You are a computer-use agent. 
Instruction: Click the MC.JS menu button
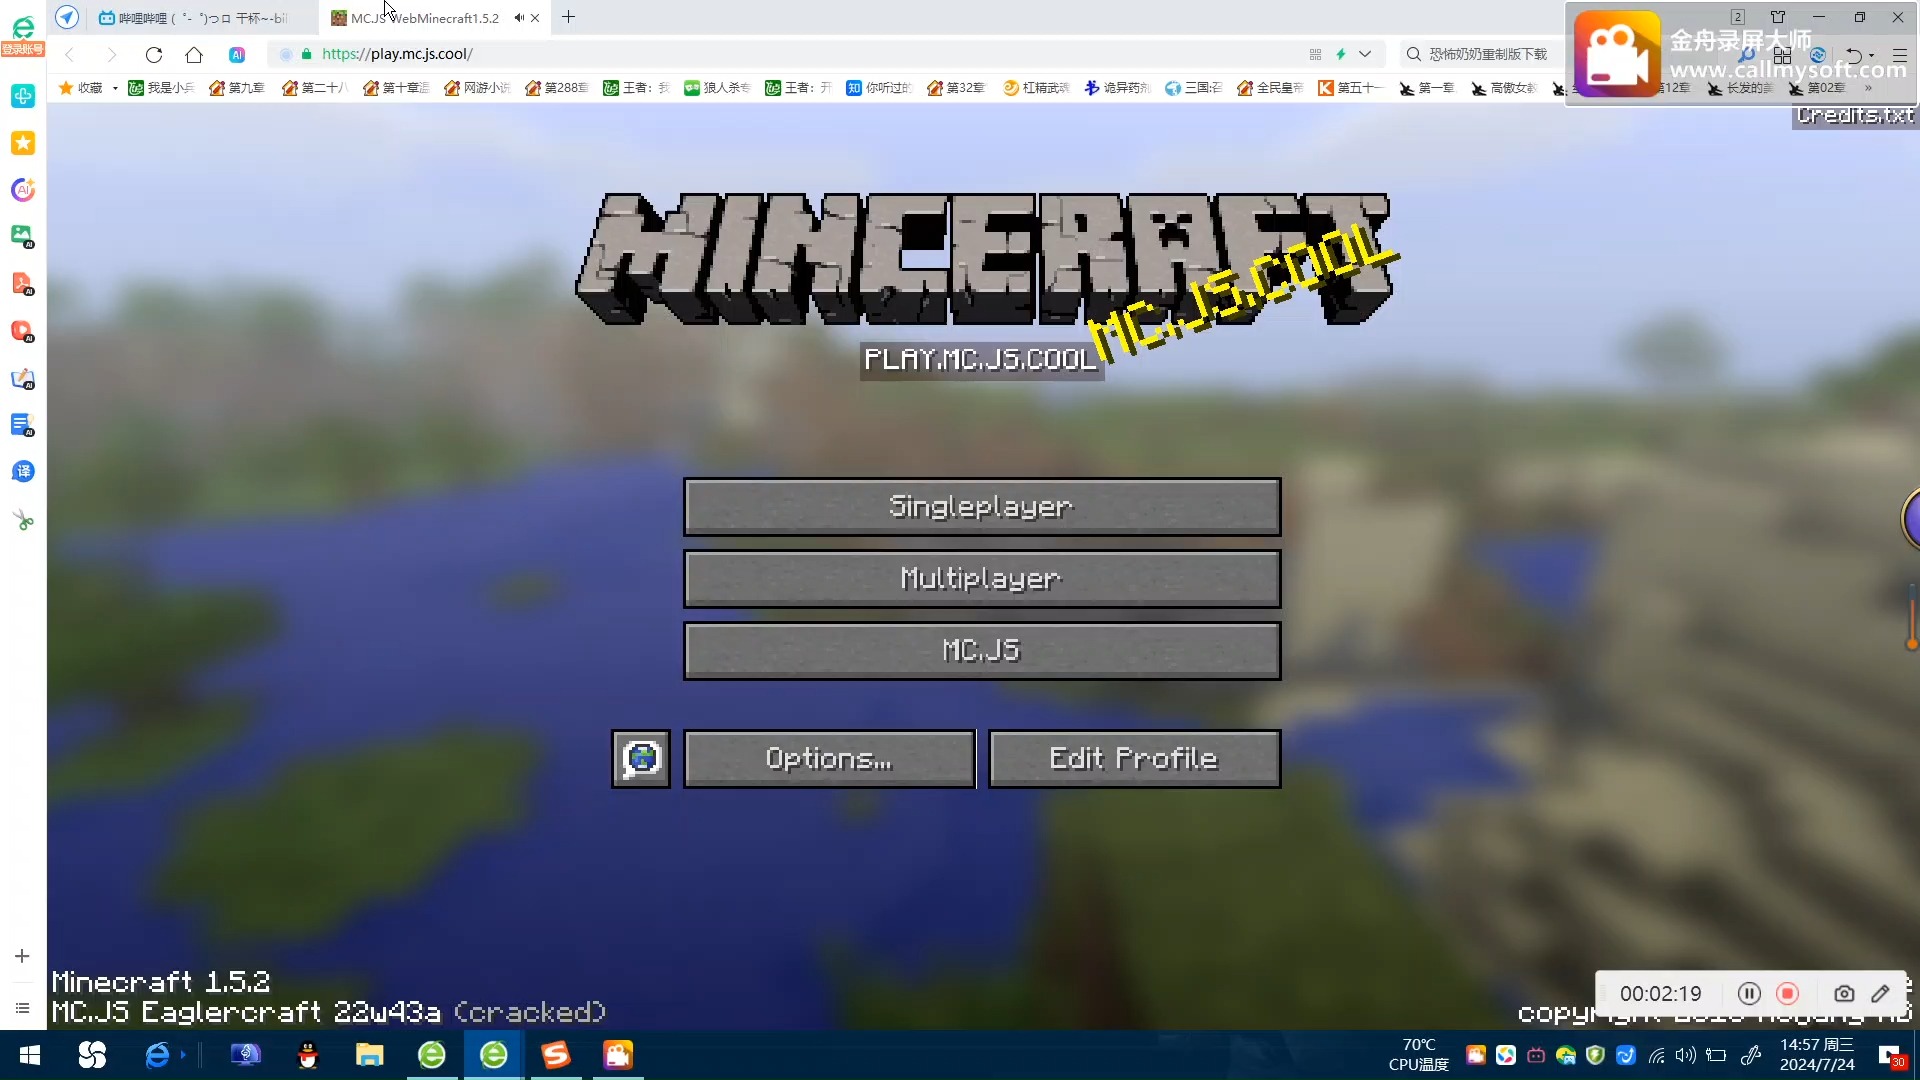click(982, 651)
